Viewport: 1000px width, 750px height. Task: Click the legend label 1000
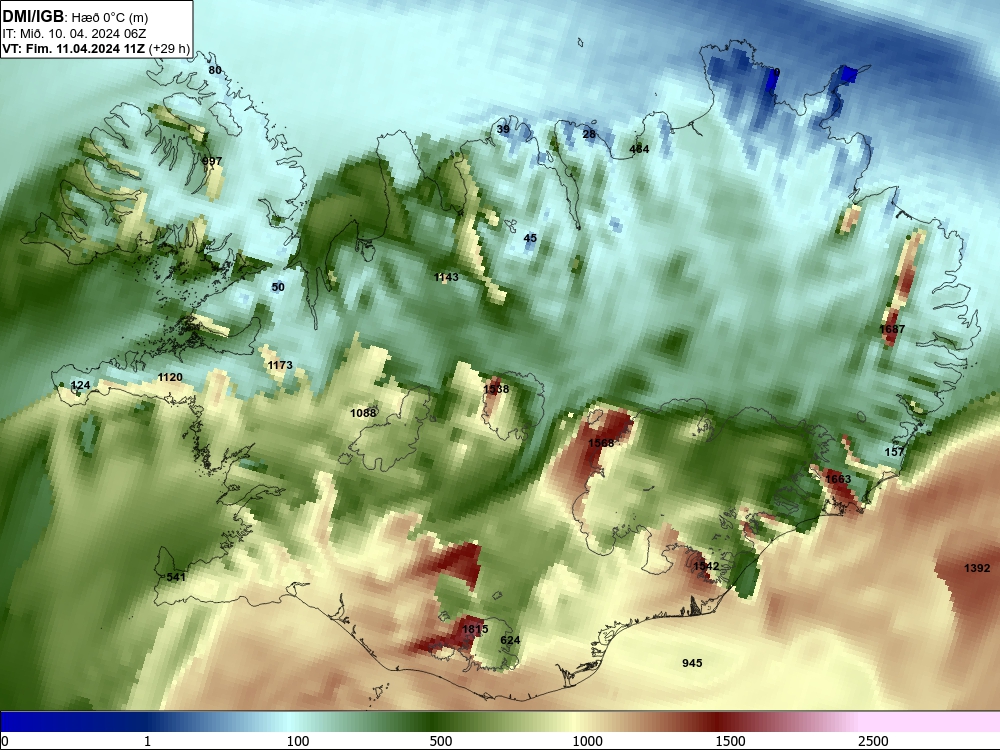pyautogui.click(x=587, y=741)
